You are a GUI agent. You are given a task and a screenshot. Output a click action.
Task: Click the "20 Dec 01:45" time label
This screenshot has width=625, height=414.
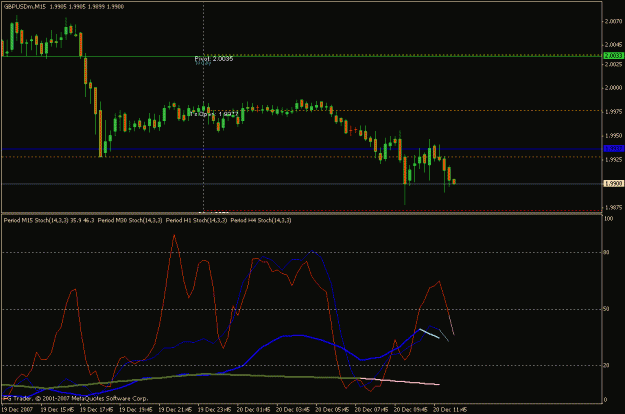coord(254,409)
